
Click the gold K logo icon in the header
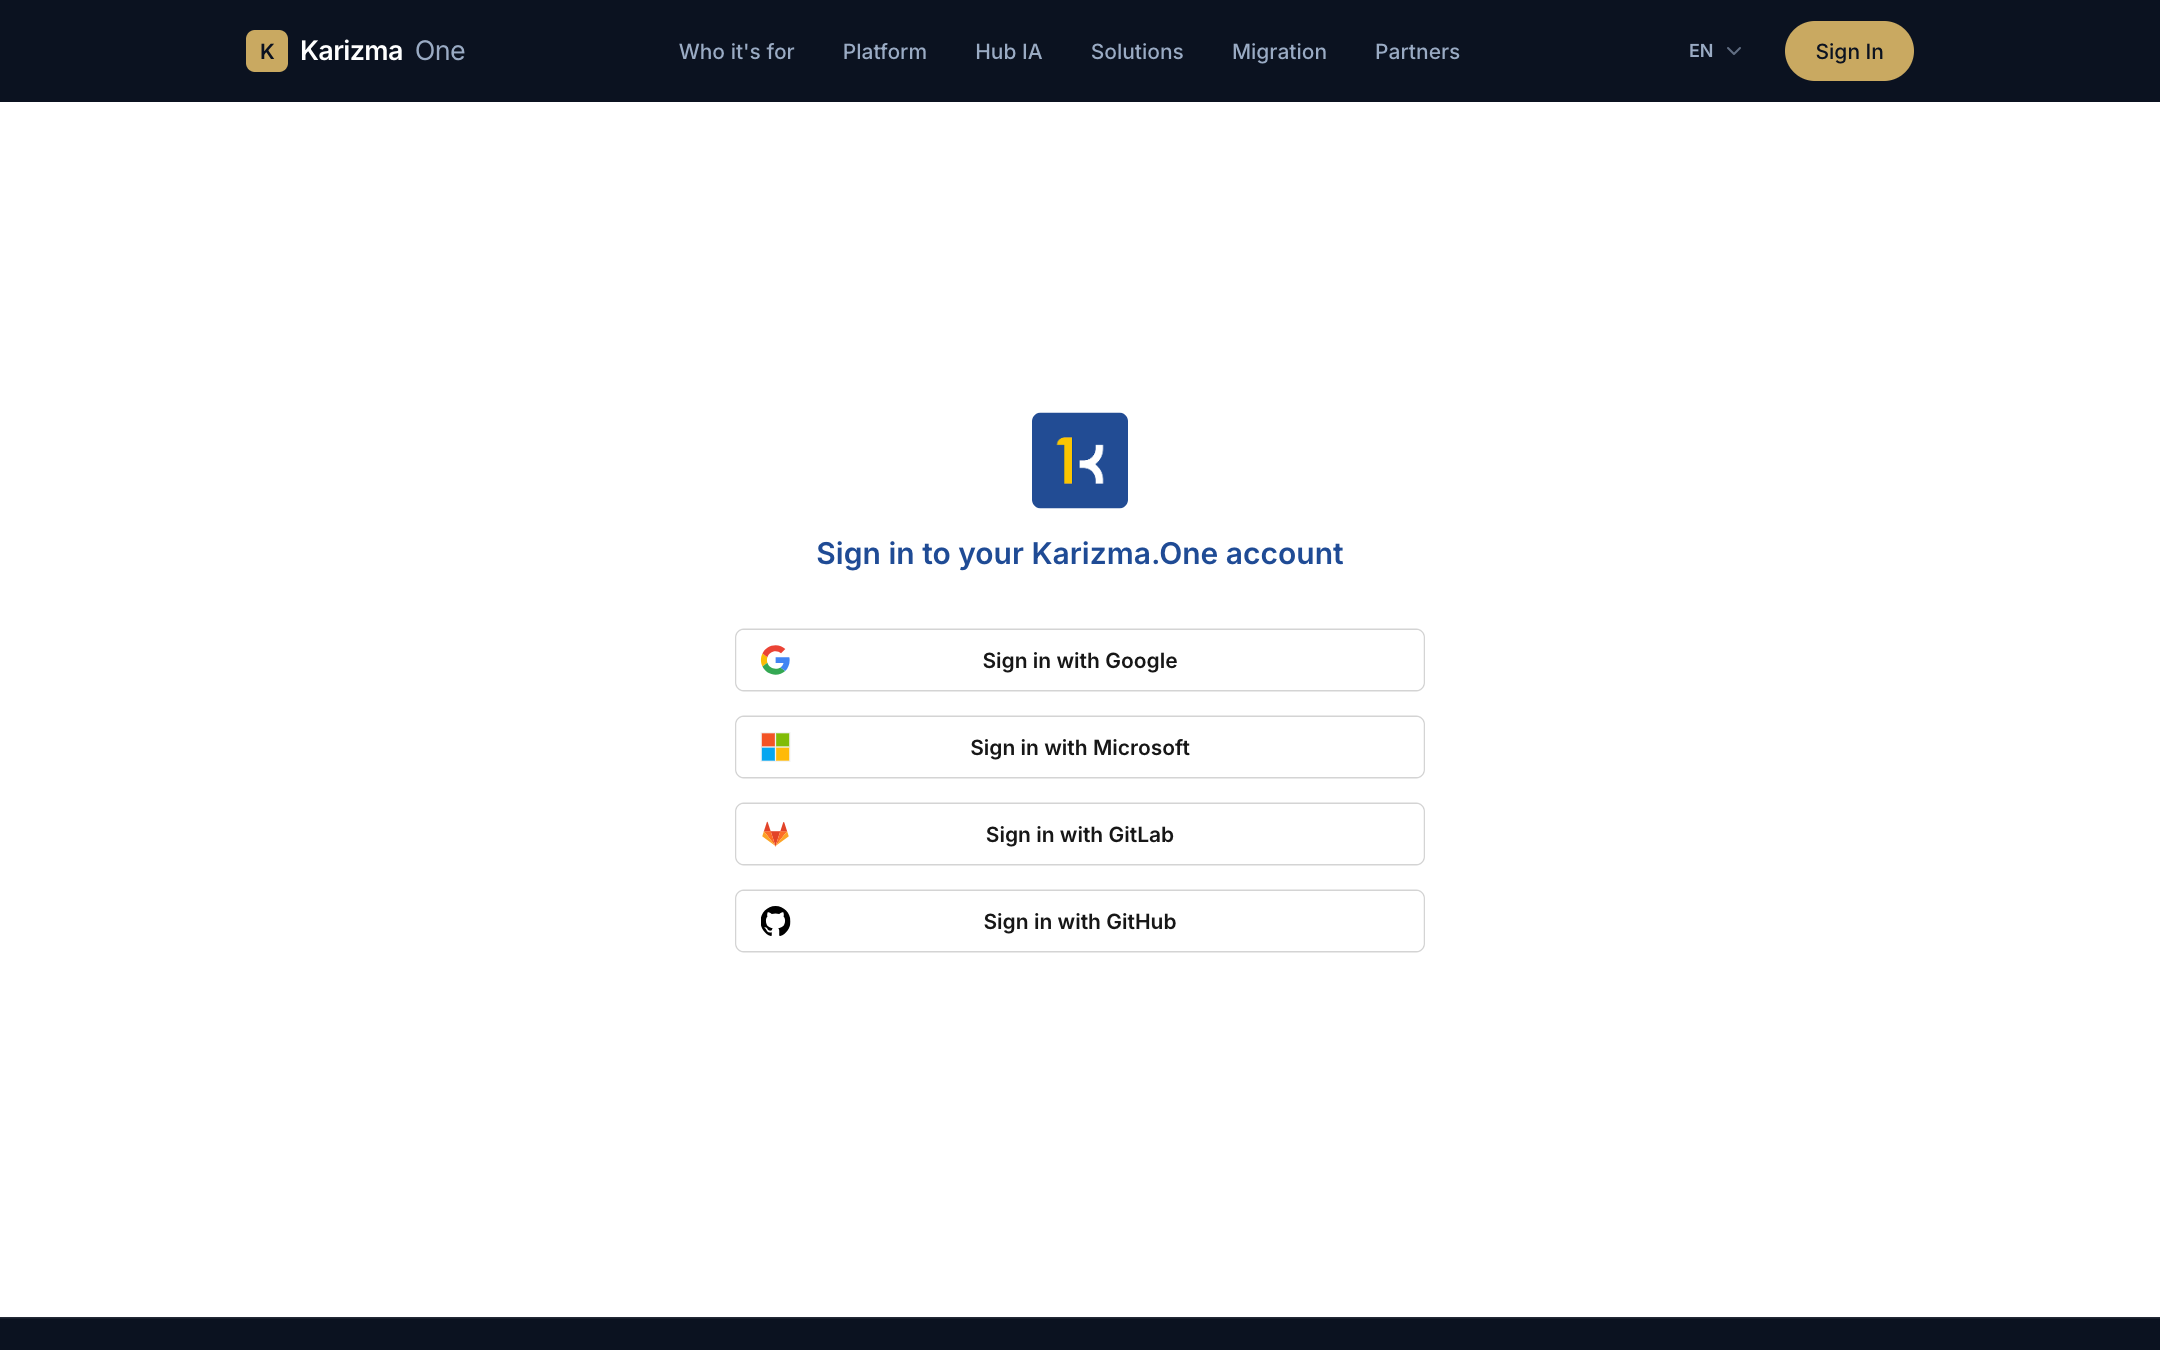coord(267,51)
